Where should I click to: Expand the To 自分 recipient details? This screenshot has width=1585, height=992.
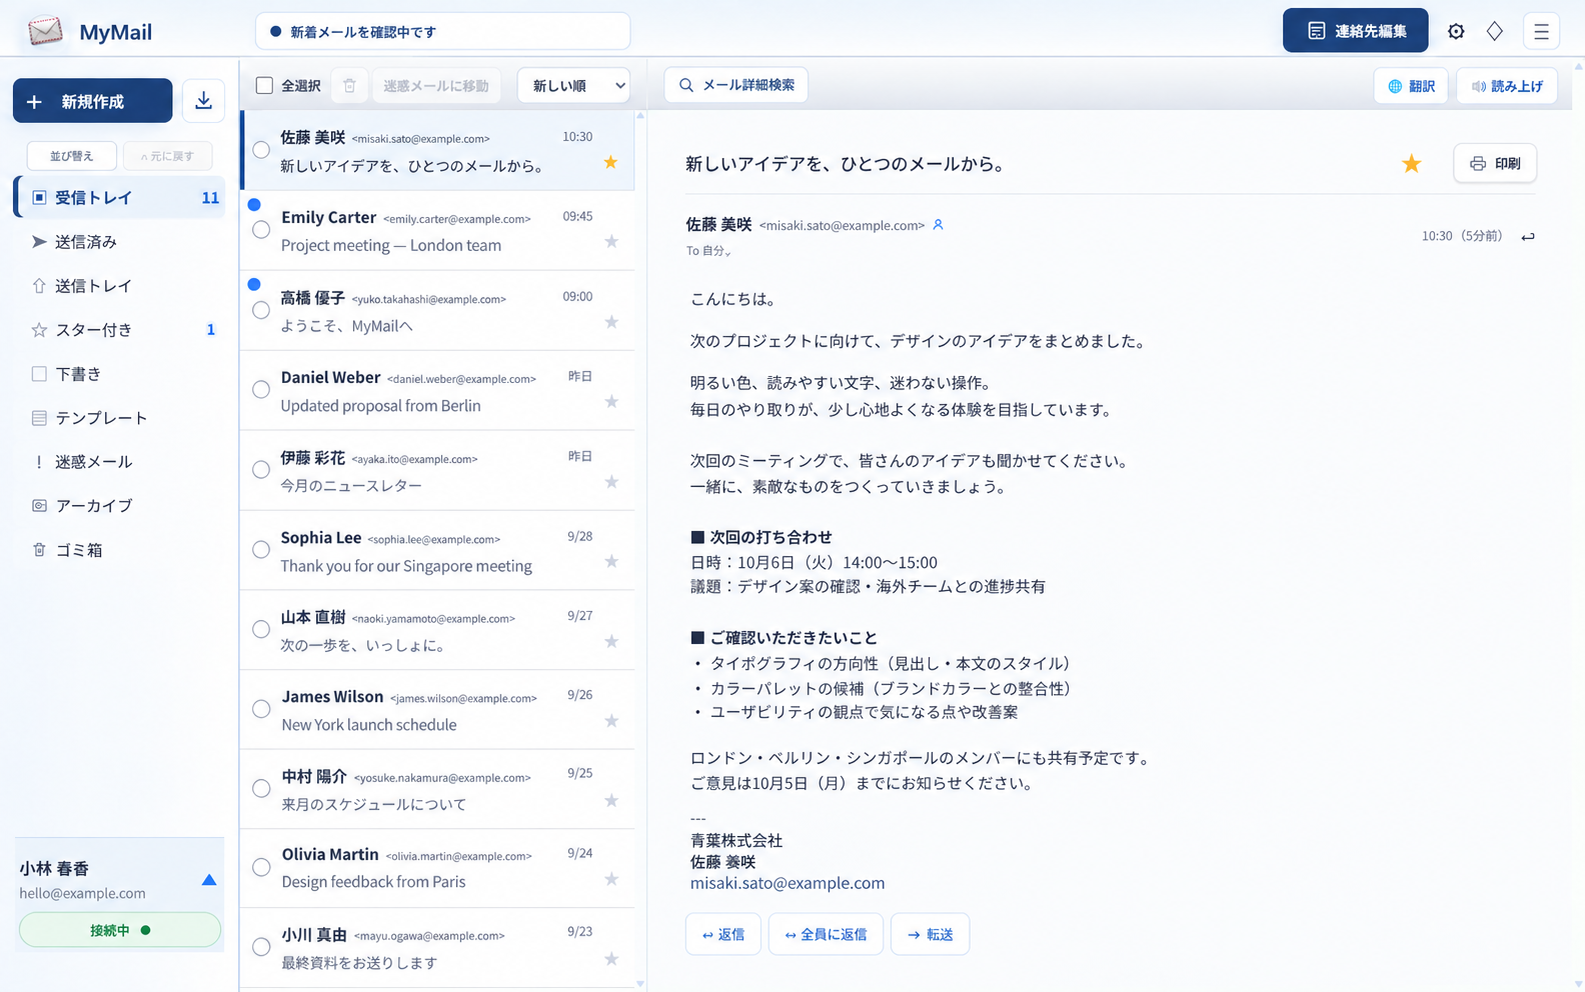(709, 251)
